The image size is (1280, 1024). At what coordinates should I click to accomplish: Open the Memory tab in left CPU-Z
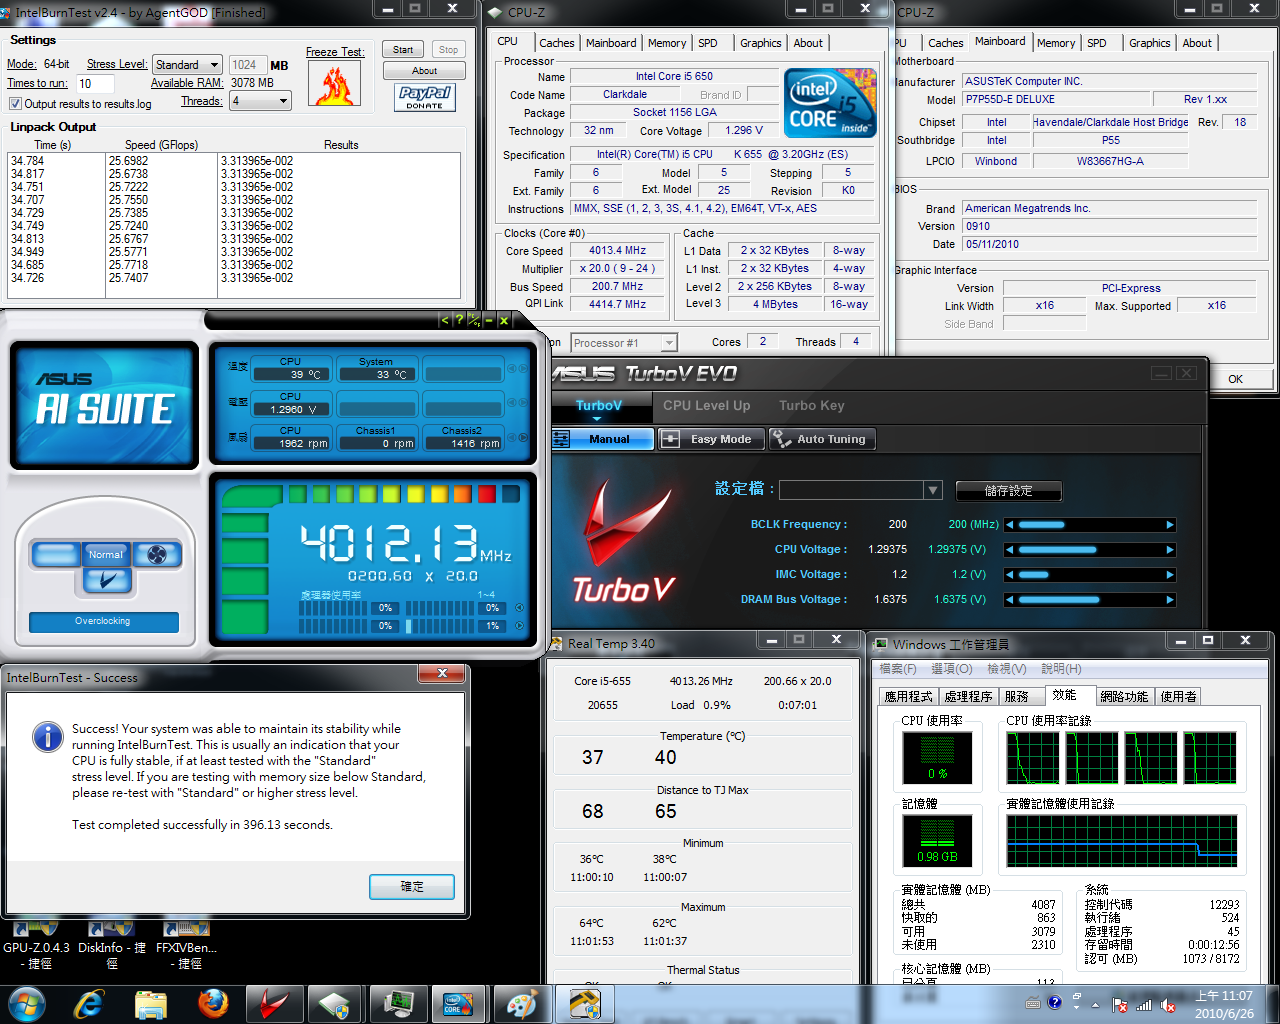667,43
